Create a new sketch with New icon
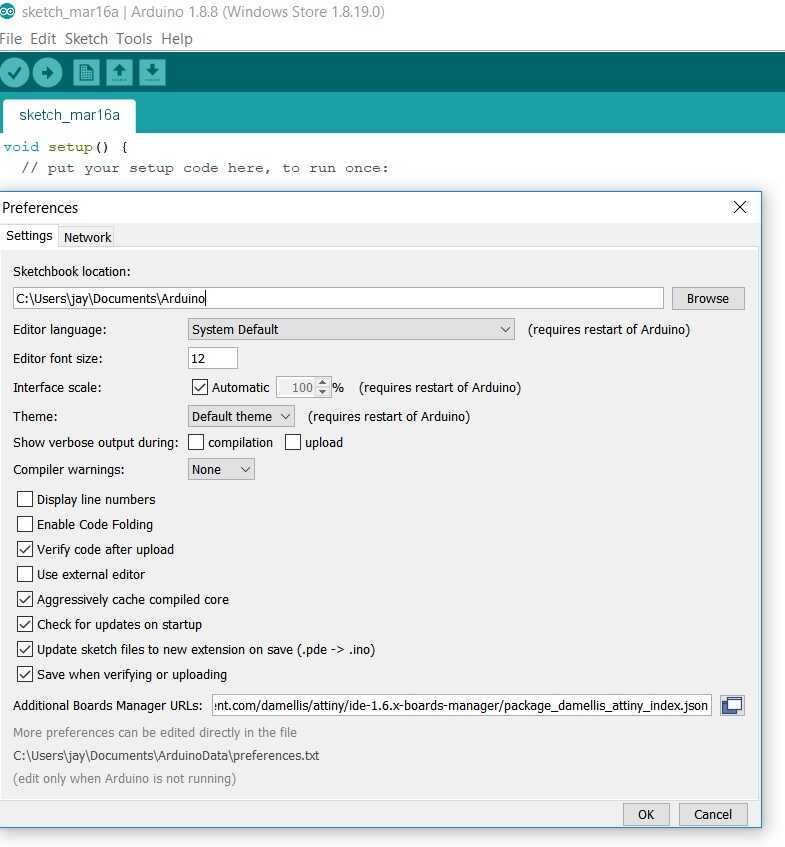The width and height of the screenshot is (785, 847). [86, 72]
